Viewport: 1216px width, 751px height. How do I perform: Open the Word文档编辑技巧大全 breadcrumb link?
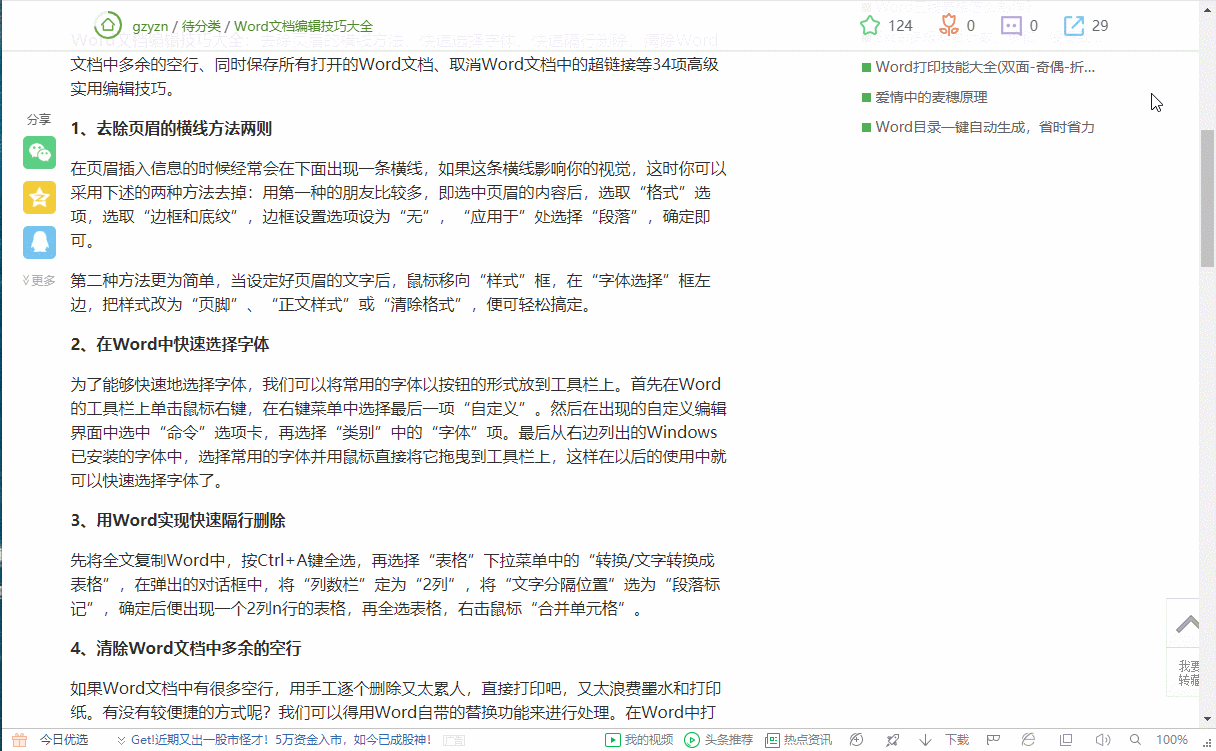pos(303,26)
